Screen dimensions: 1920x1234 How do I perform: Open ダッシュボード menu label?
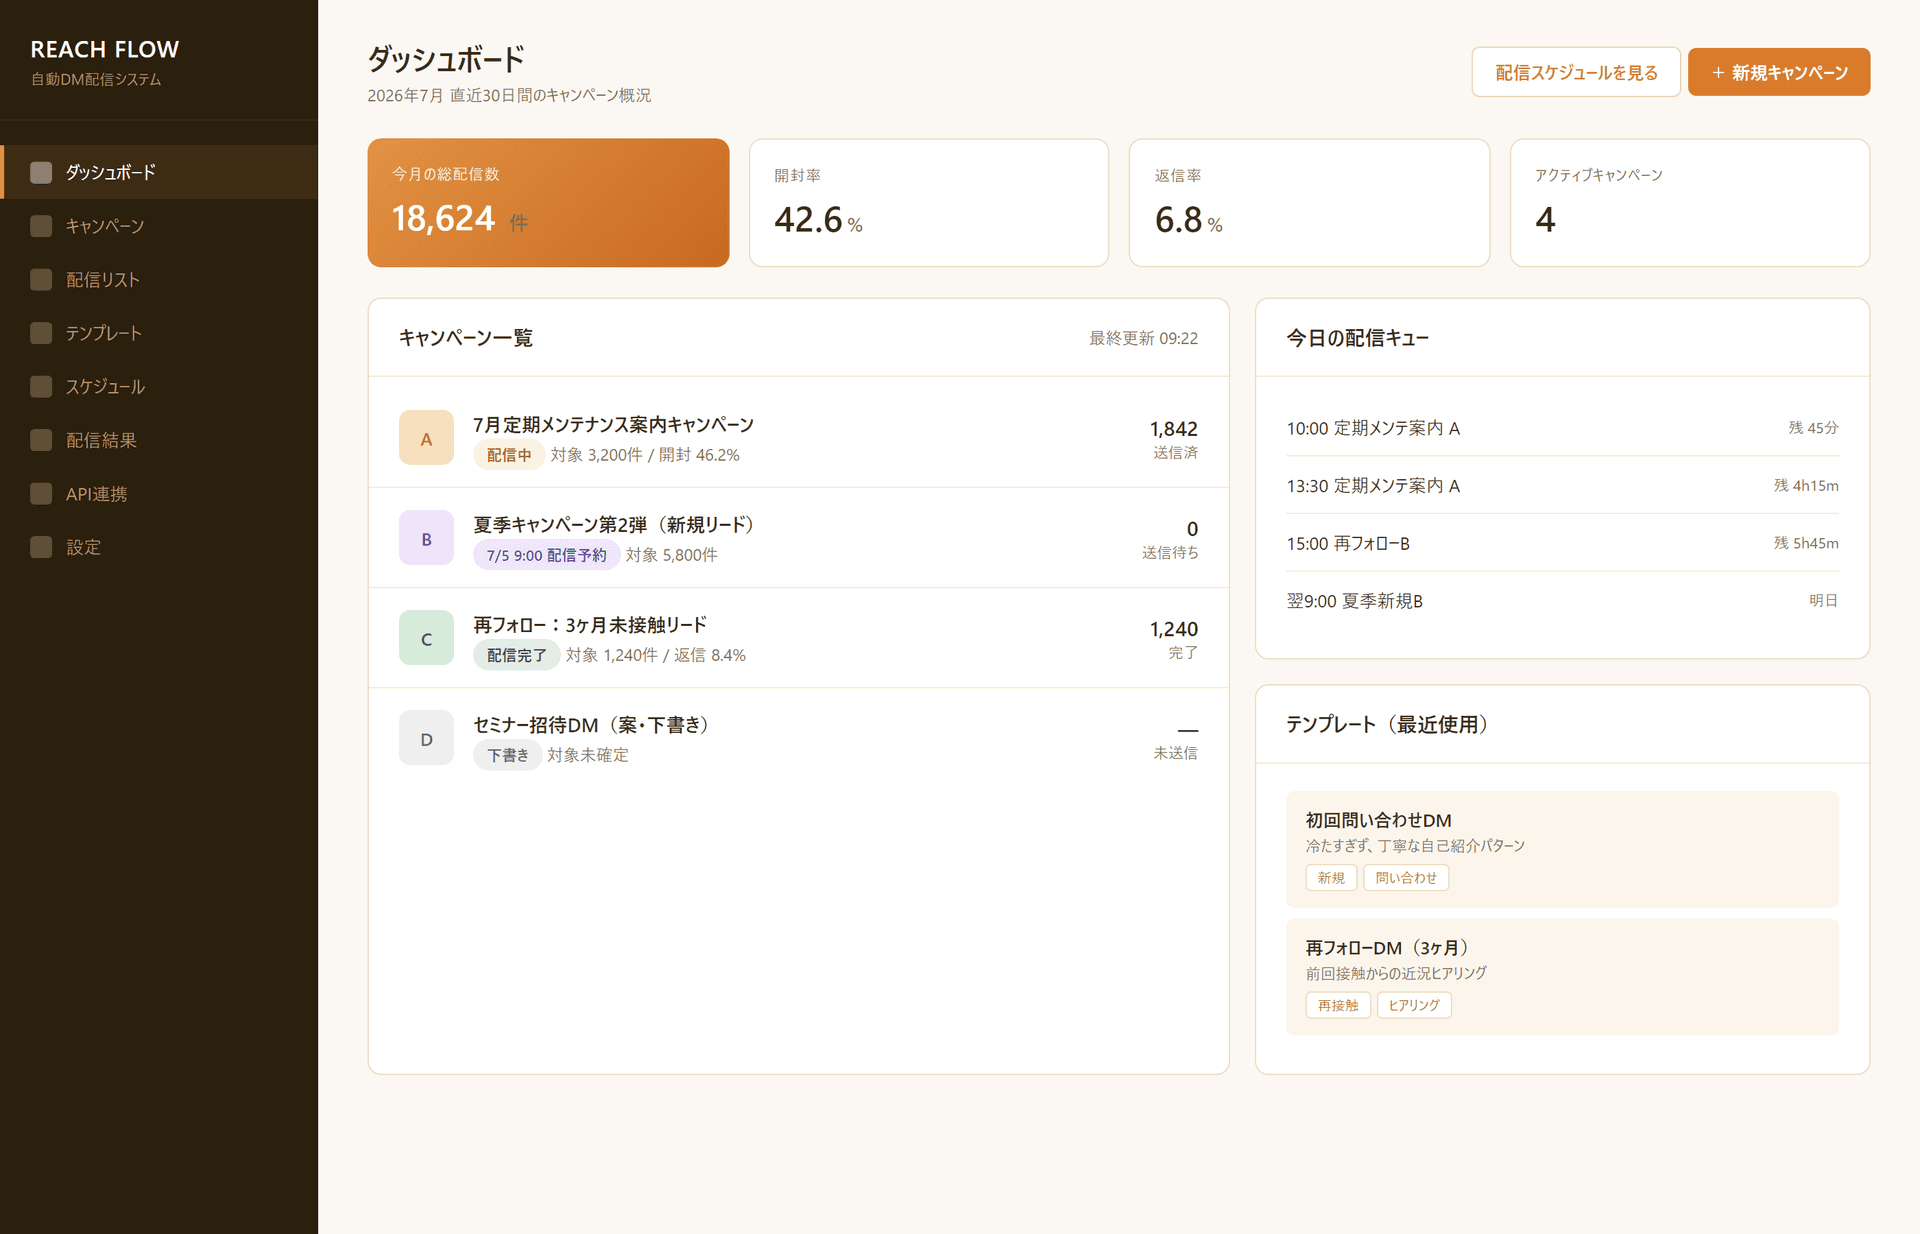point(111,172)
